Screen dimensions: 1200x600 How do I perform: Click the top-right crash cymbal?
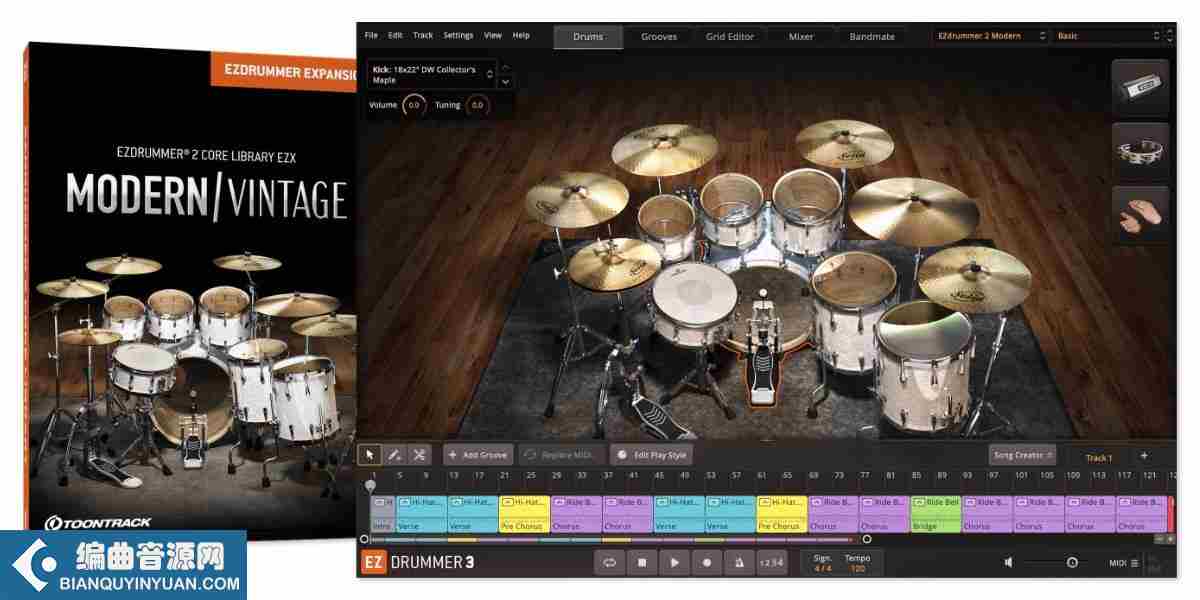[x=845, y=143]
